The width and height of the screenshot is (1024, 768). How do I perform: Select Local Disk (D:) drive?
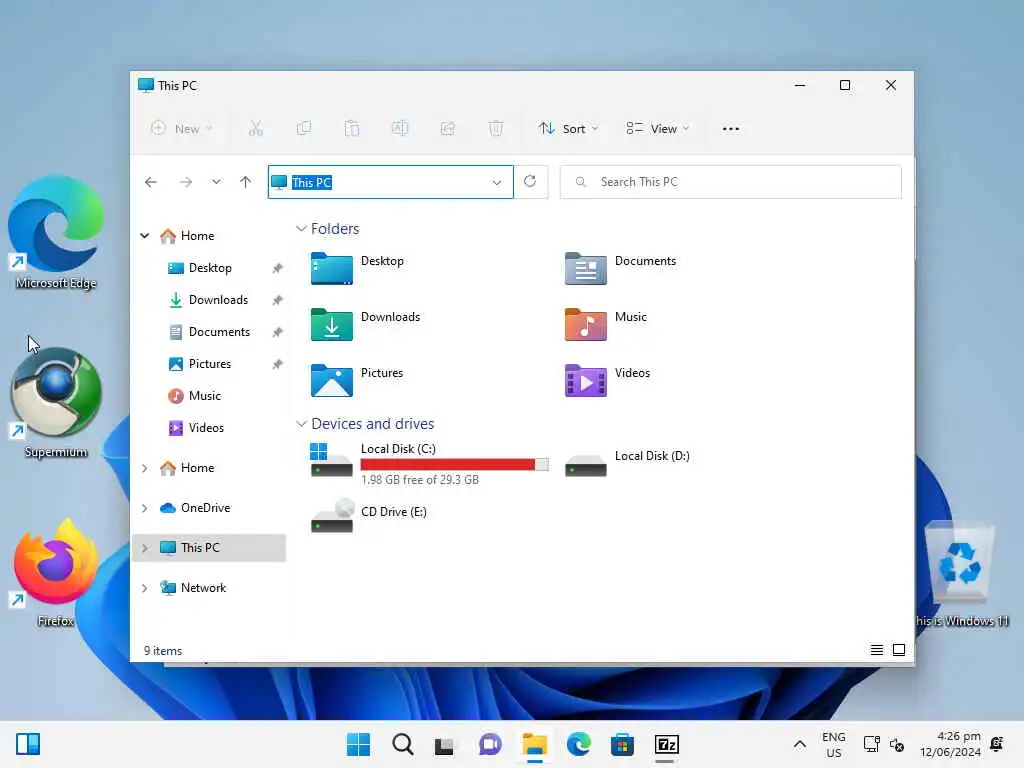pyautogui.click(x=628, y=464)
